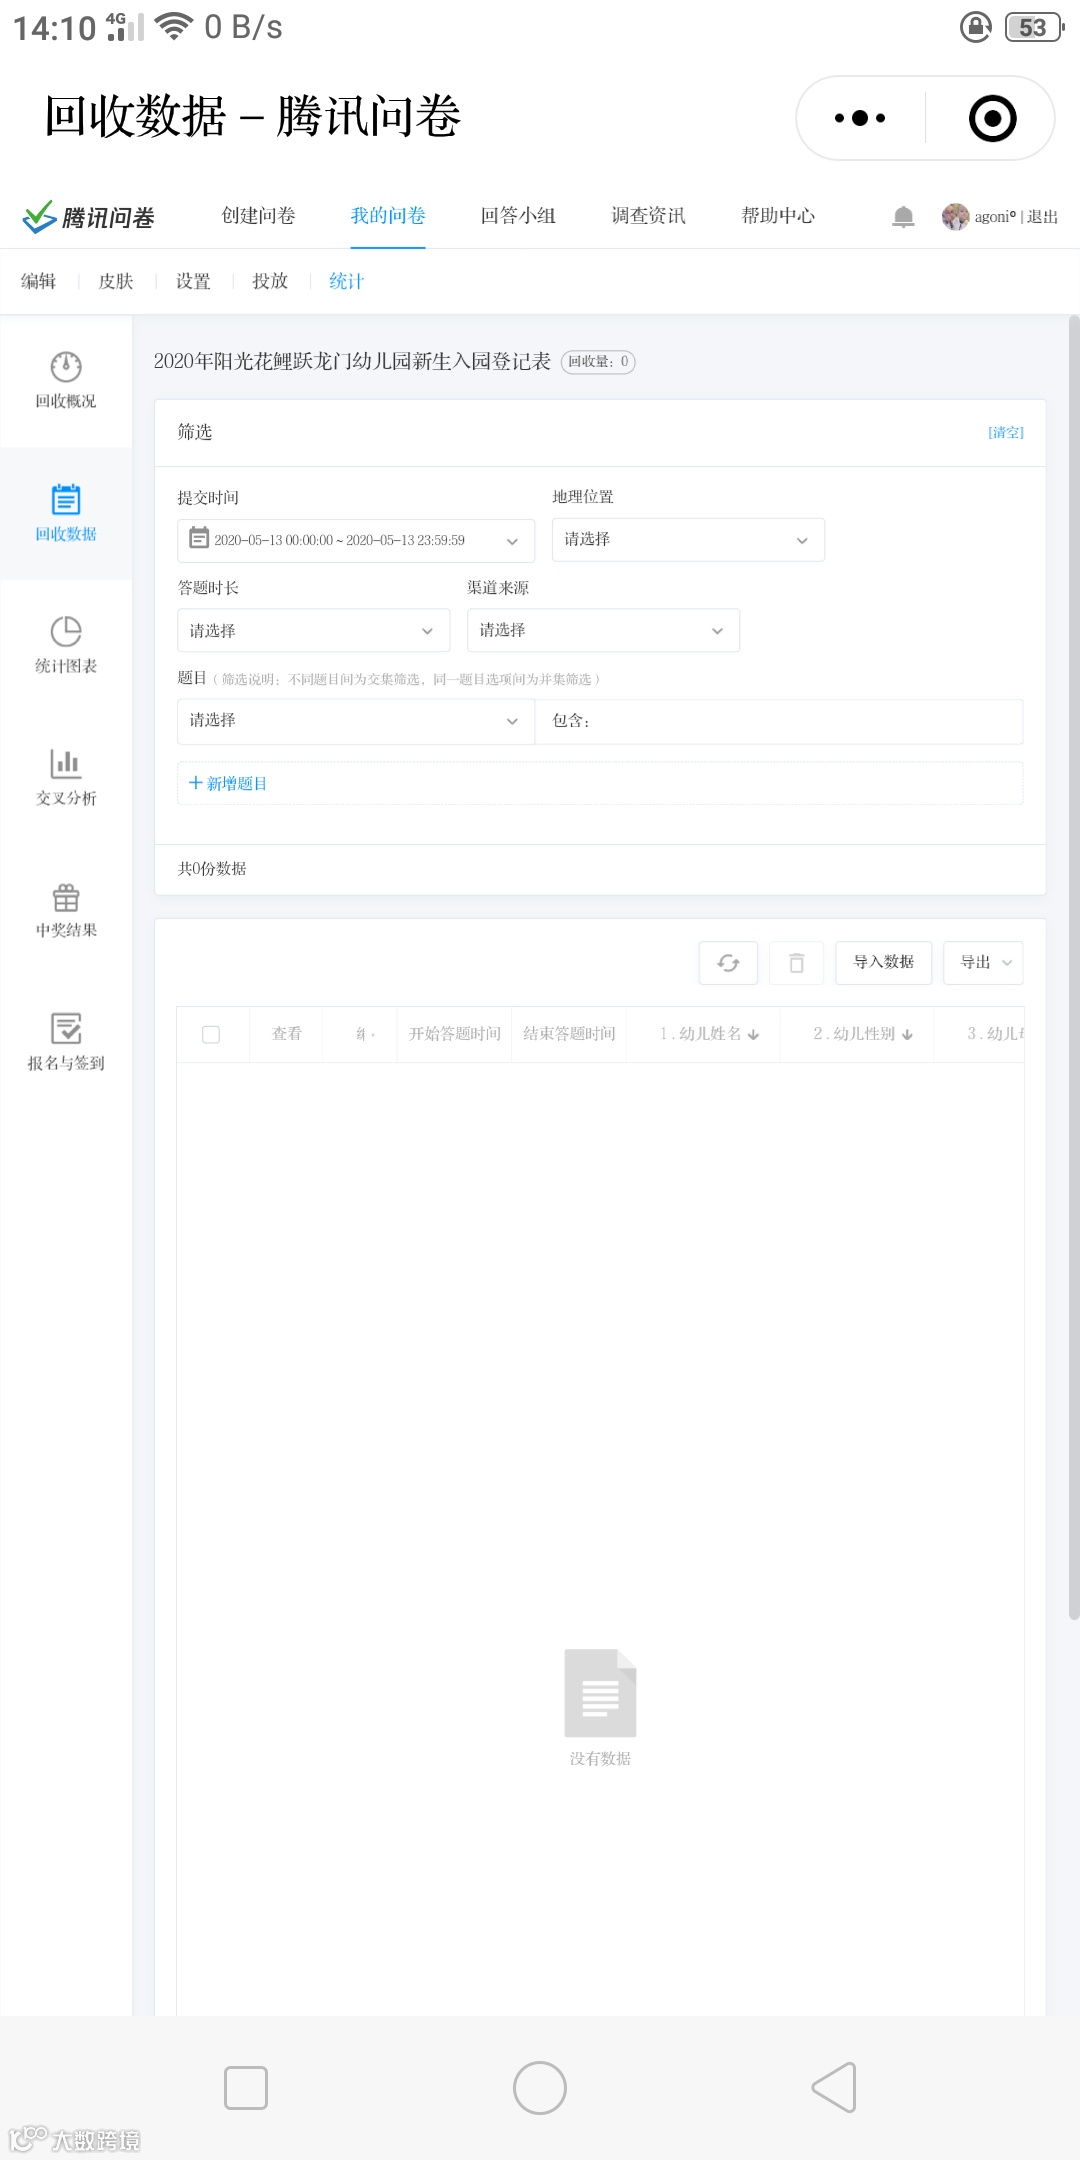Switch to the 皮肤 tab

[116, 281]
